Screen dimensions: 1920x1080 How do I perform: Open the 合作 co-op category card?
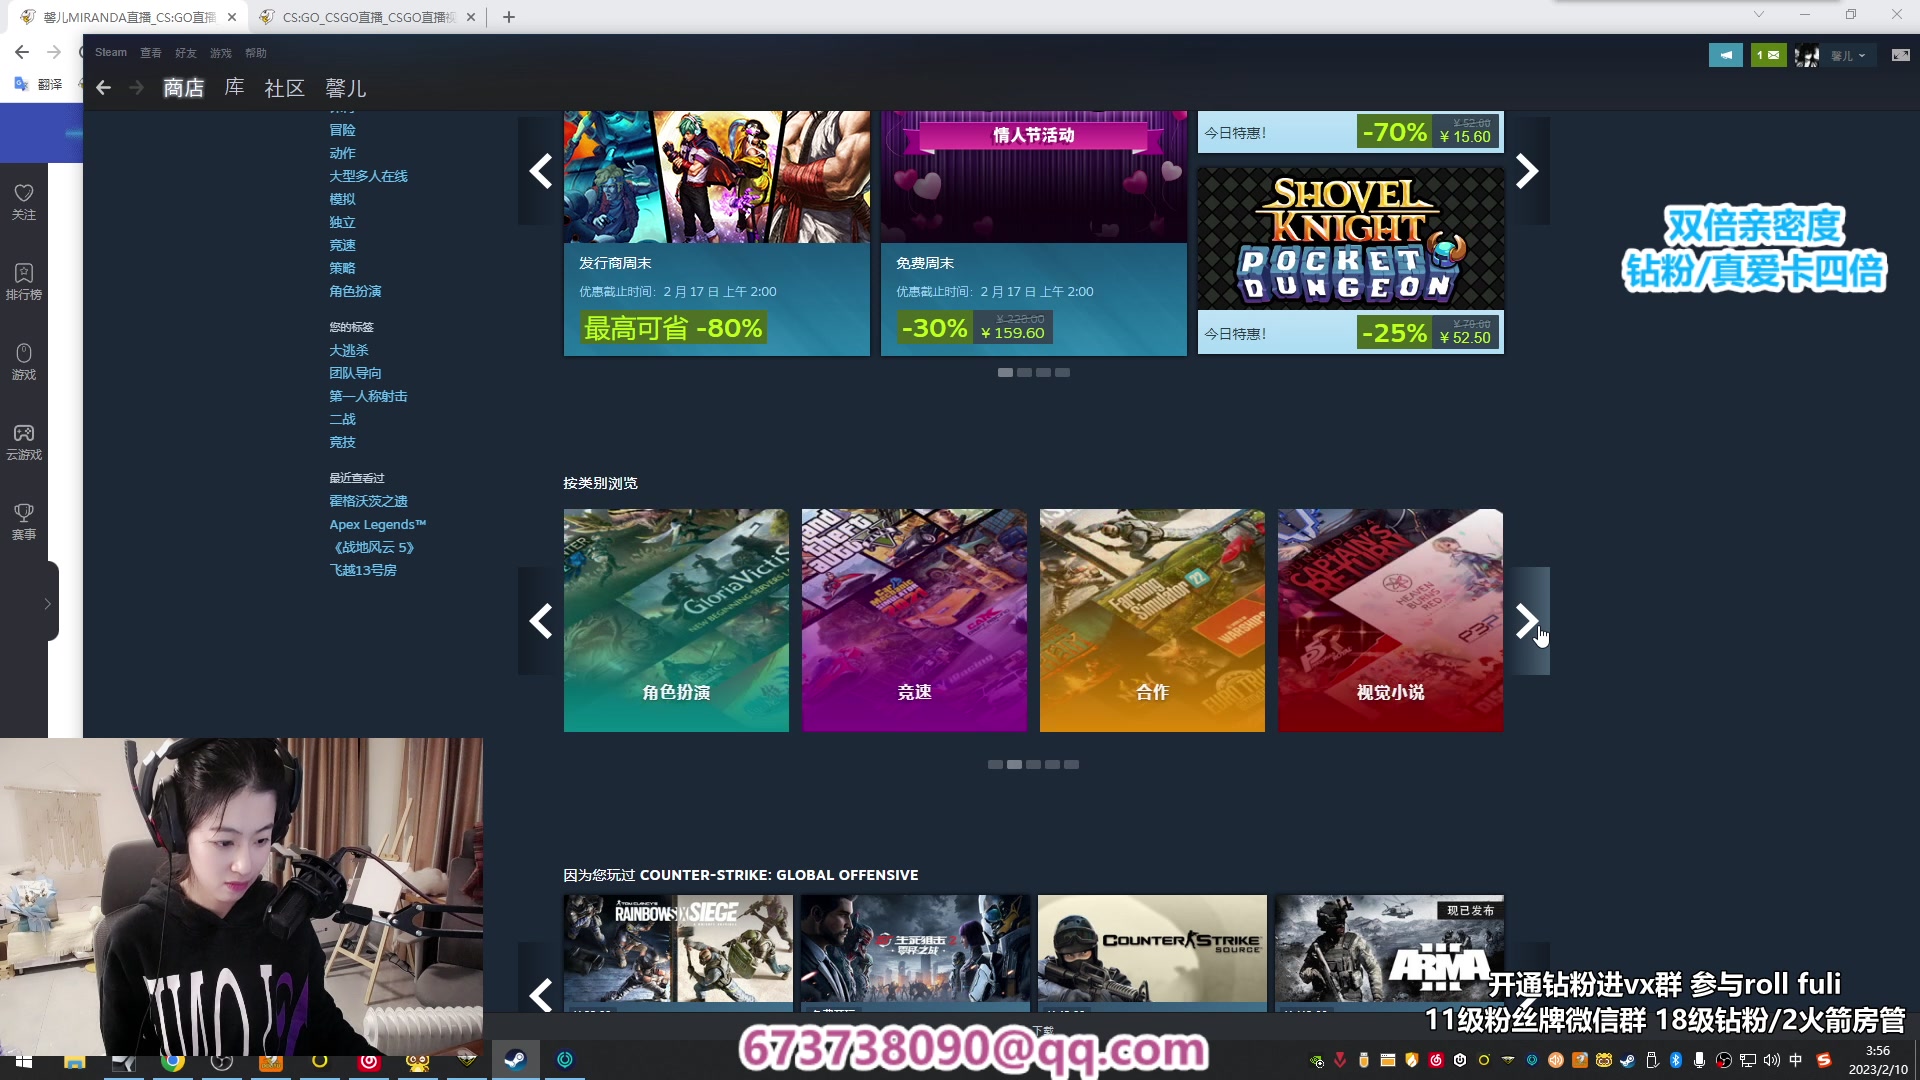tap(1152, 620)
